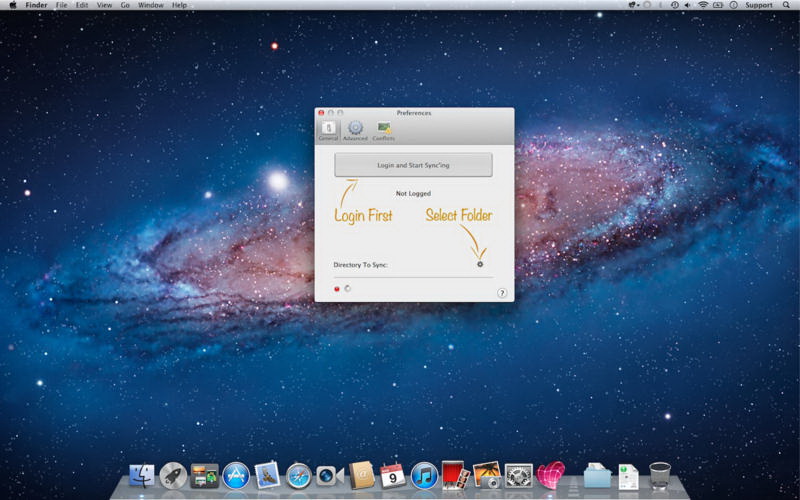This screenshot has width=800, height=500.
Task: Open Launchpad rocket icon in Dock
Action: click(173, 476)
